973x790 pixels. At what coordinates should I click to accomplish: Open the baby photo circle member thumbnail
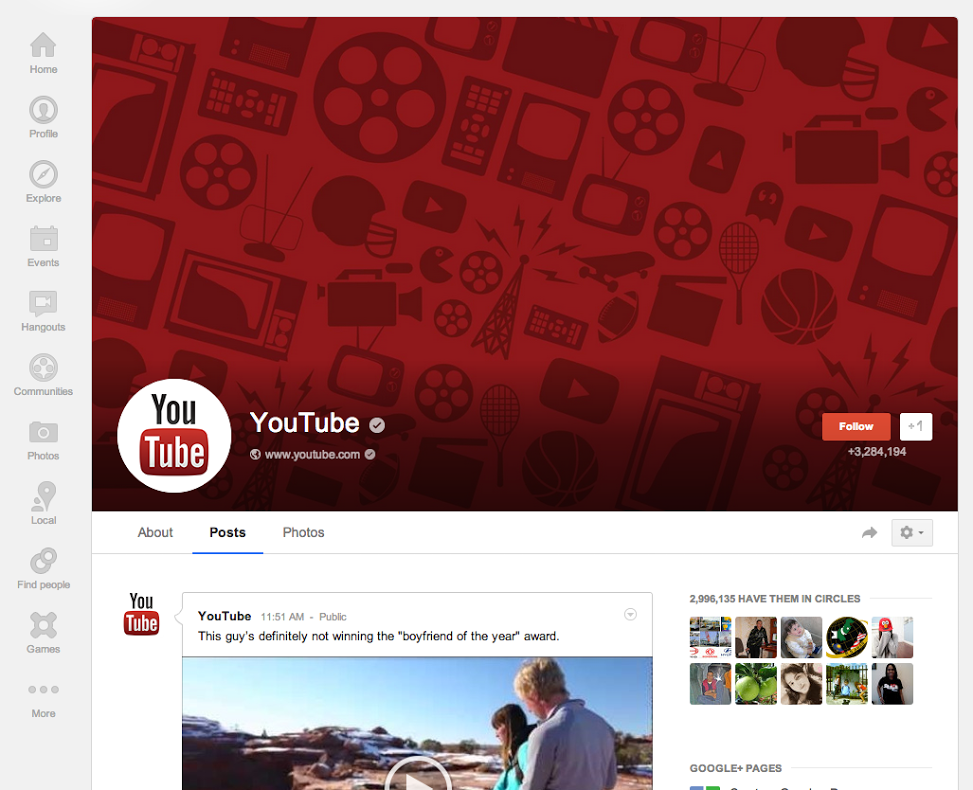point(801,637)
